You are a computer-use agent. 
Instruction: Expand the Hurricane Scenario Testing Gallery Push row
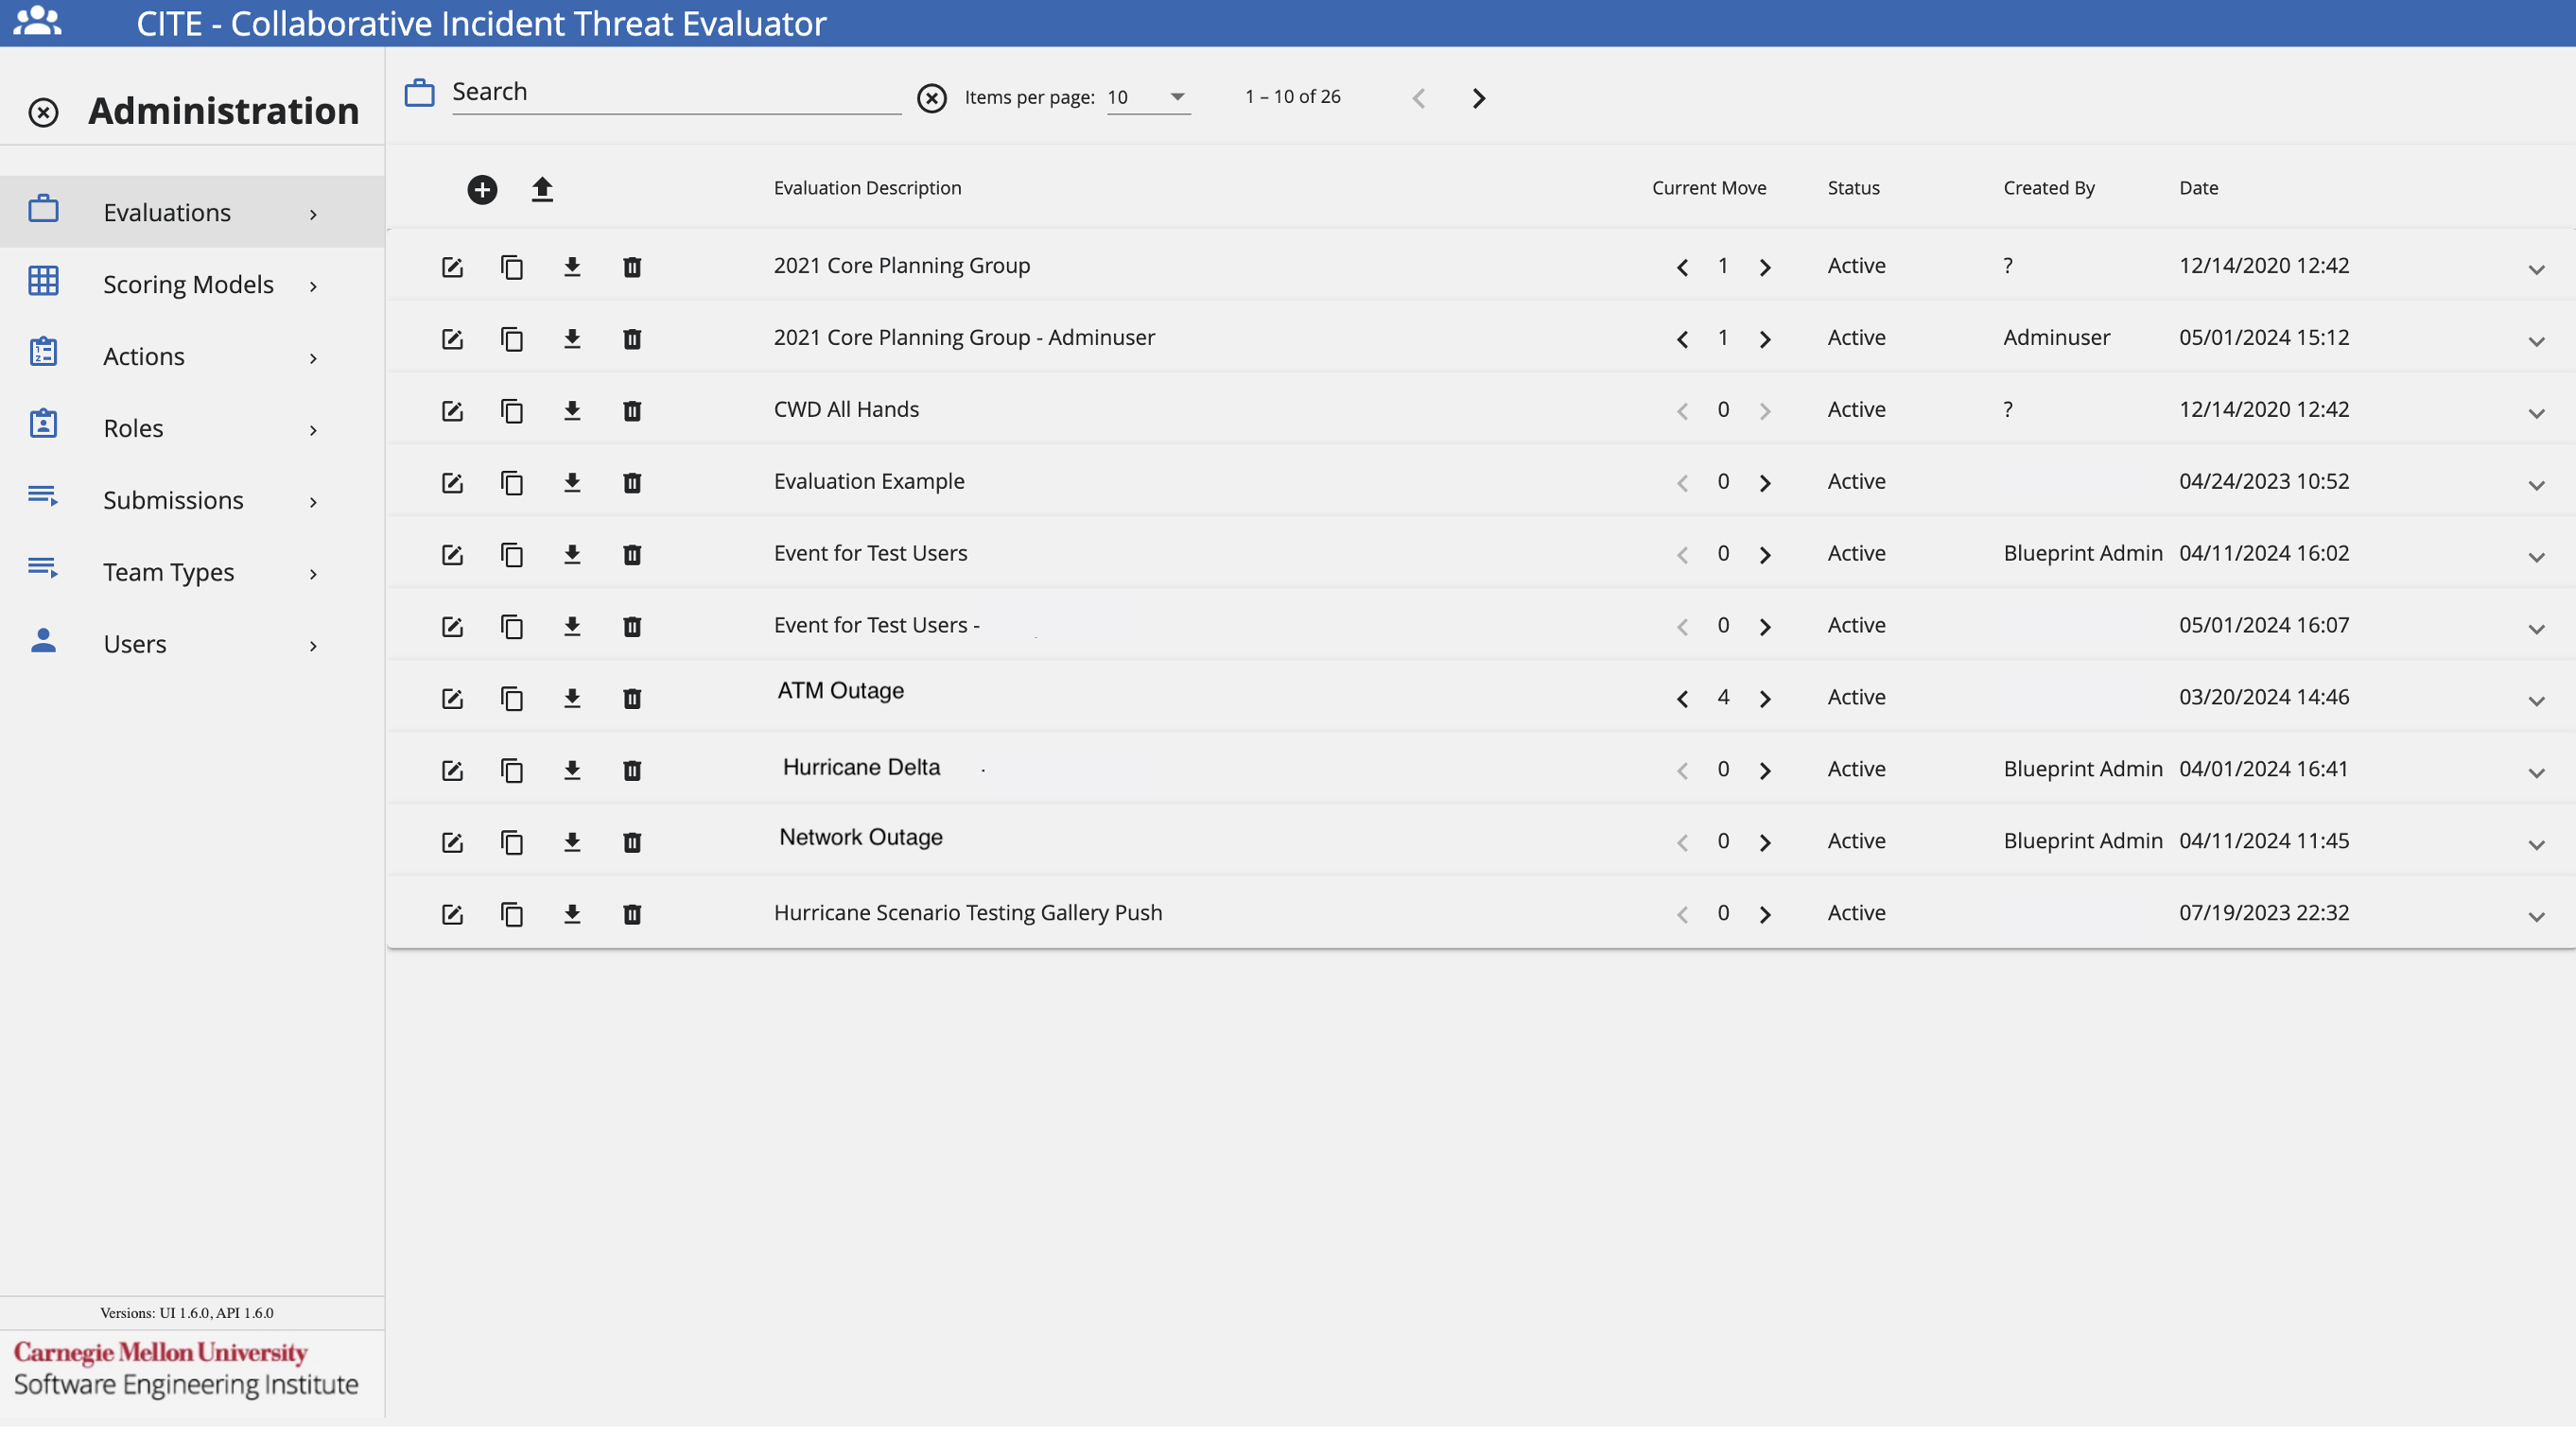[x=2536, y=916]
